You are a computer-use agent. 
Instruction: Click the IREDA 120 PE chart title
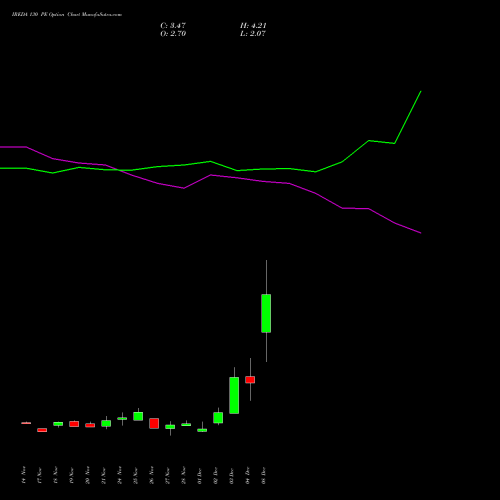coord(67,15)
